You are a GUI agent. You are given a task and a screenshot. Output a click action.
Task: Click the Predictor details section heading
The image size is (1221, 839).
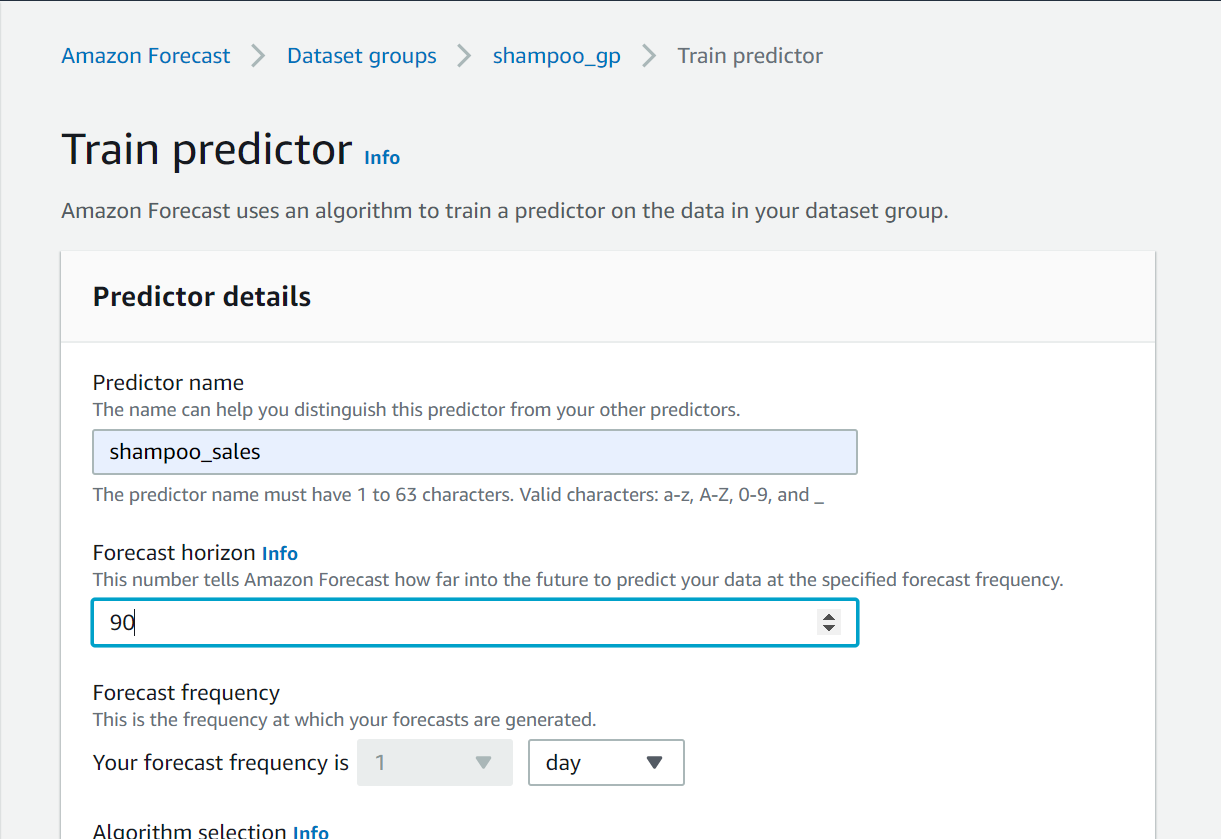(x=202, y=297)
